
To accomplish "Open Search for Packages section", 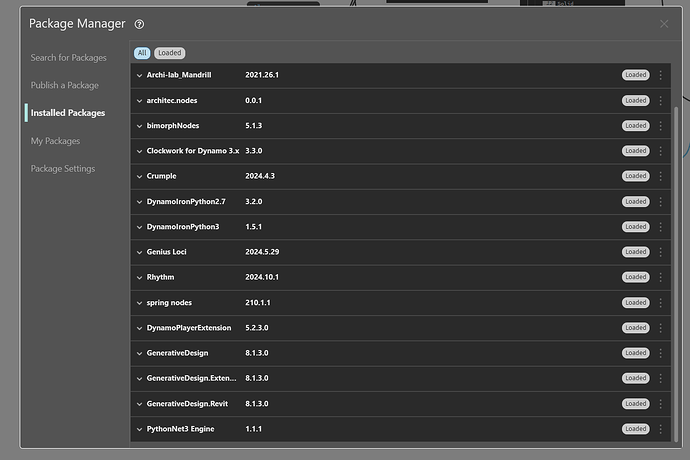I will (x=68, y=58).
